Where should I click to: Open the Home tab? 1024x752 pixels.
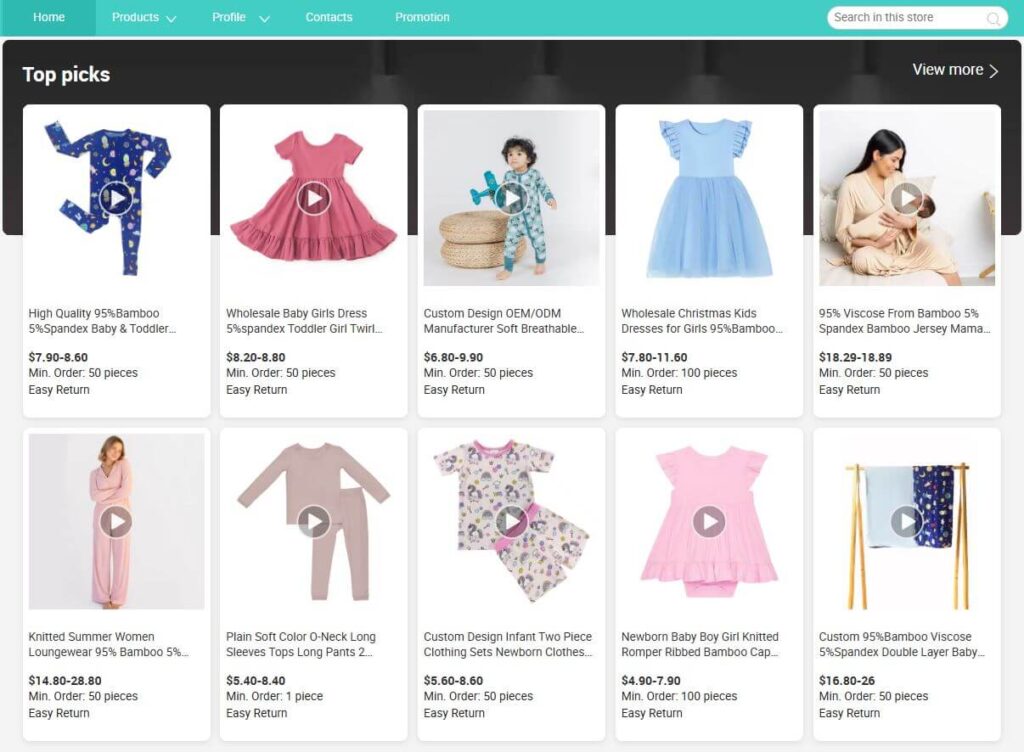coord(48,18)
